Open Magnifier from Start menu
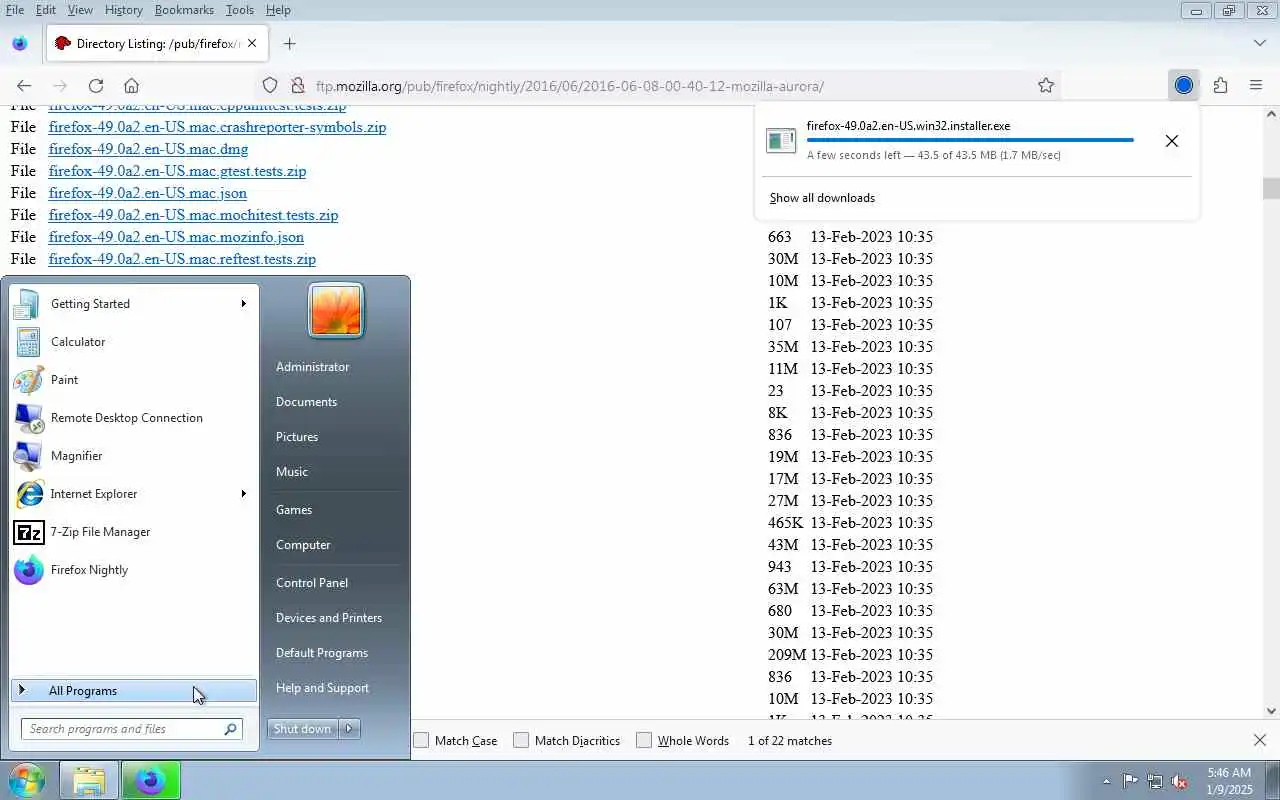The image size is (1280, 800). (x=133, y=456)
